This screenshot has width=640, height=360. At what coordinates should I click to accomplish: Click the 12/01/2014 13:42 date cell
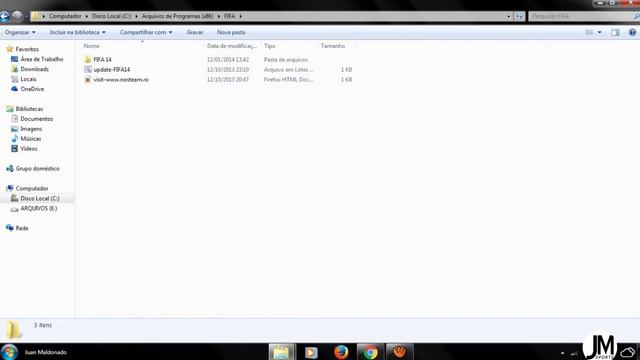[x=228, y=60]
